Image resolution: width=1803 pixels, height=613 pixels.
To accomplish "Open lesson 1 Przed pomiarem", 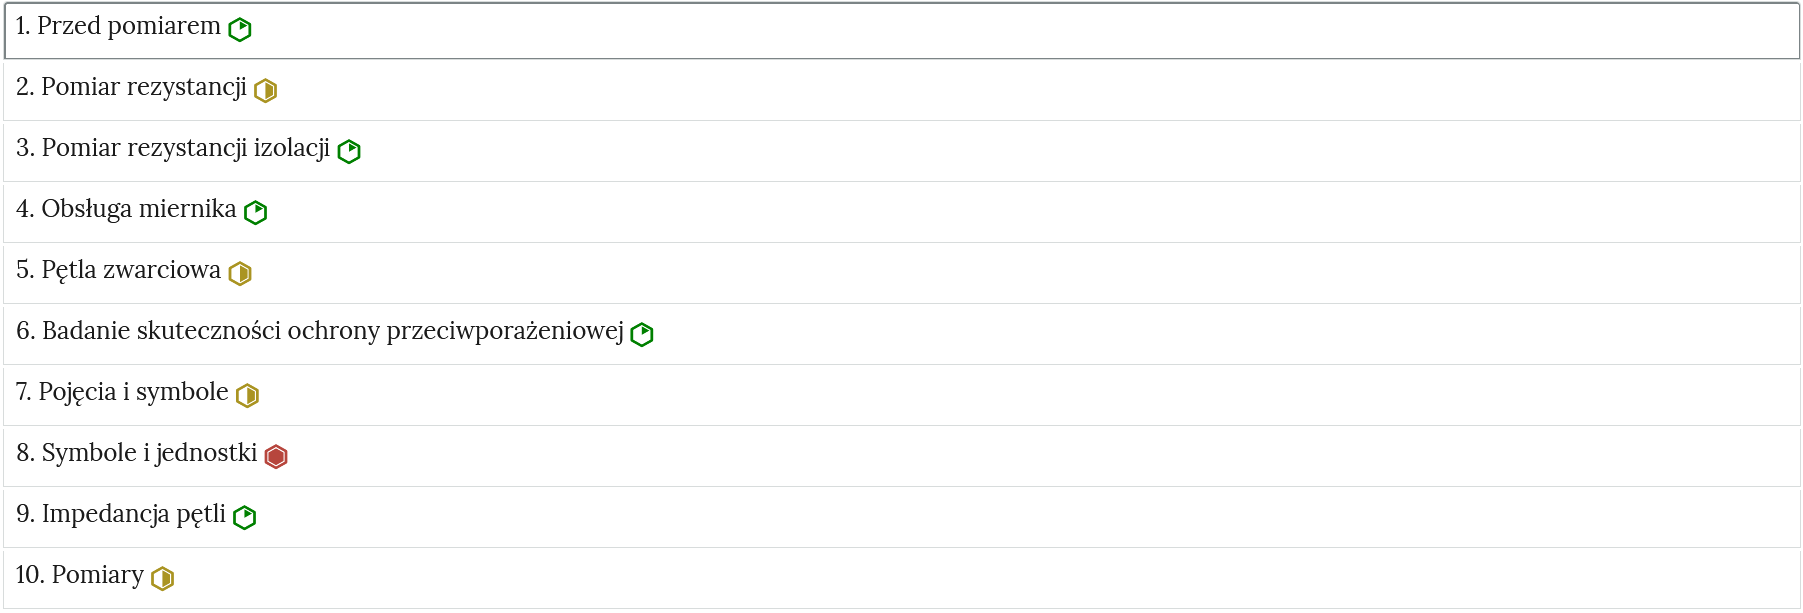I will 118,27.
